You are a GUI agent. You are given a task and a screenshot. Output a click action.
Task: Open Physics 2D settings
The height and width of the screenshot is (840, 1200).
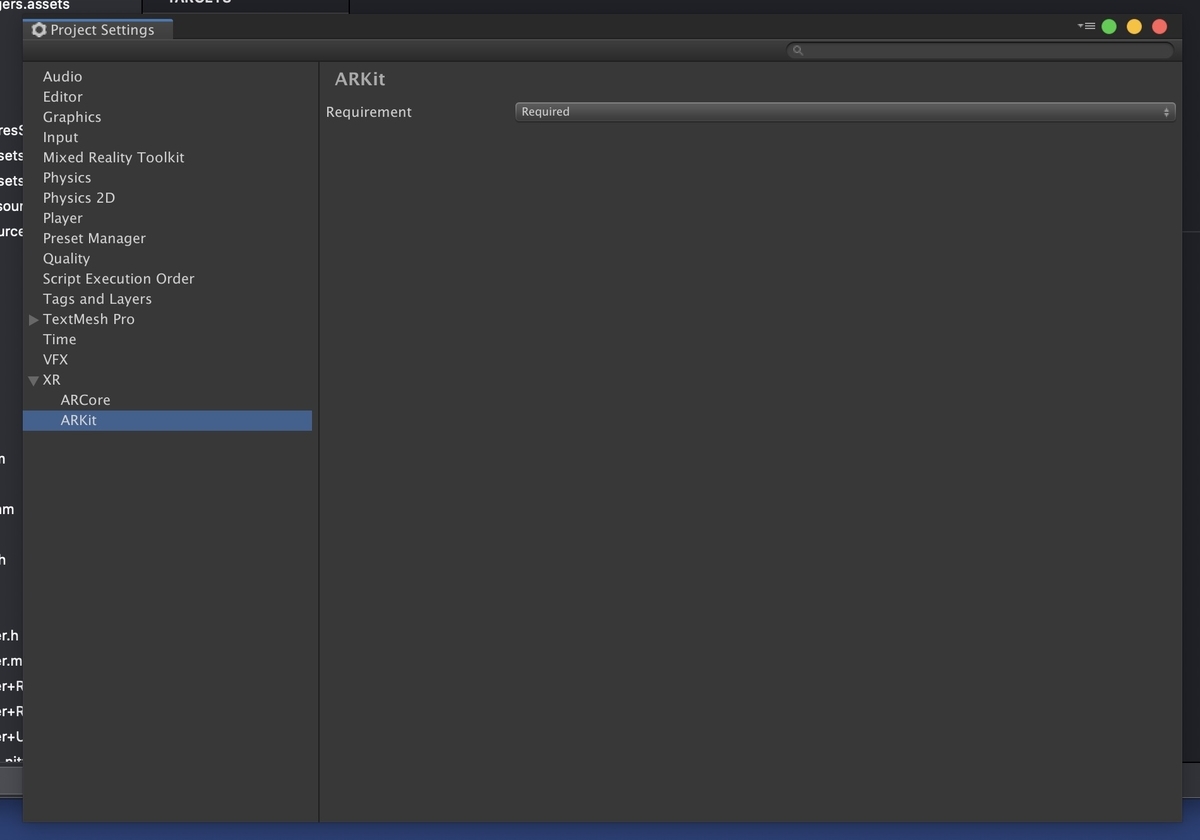coord(79,198)
